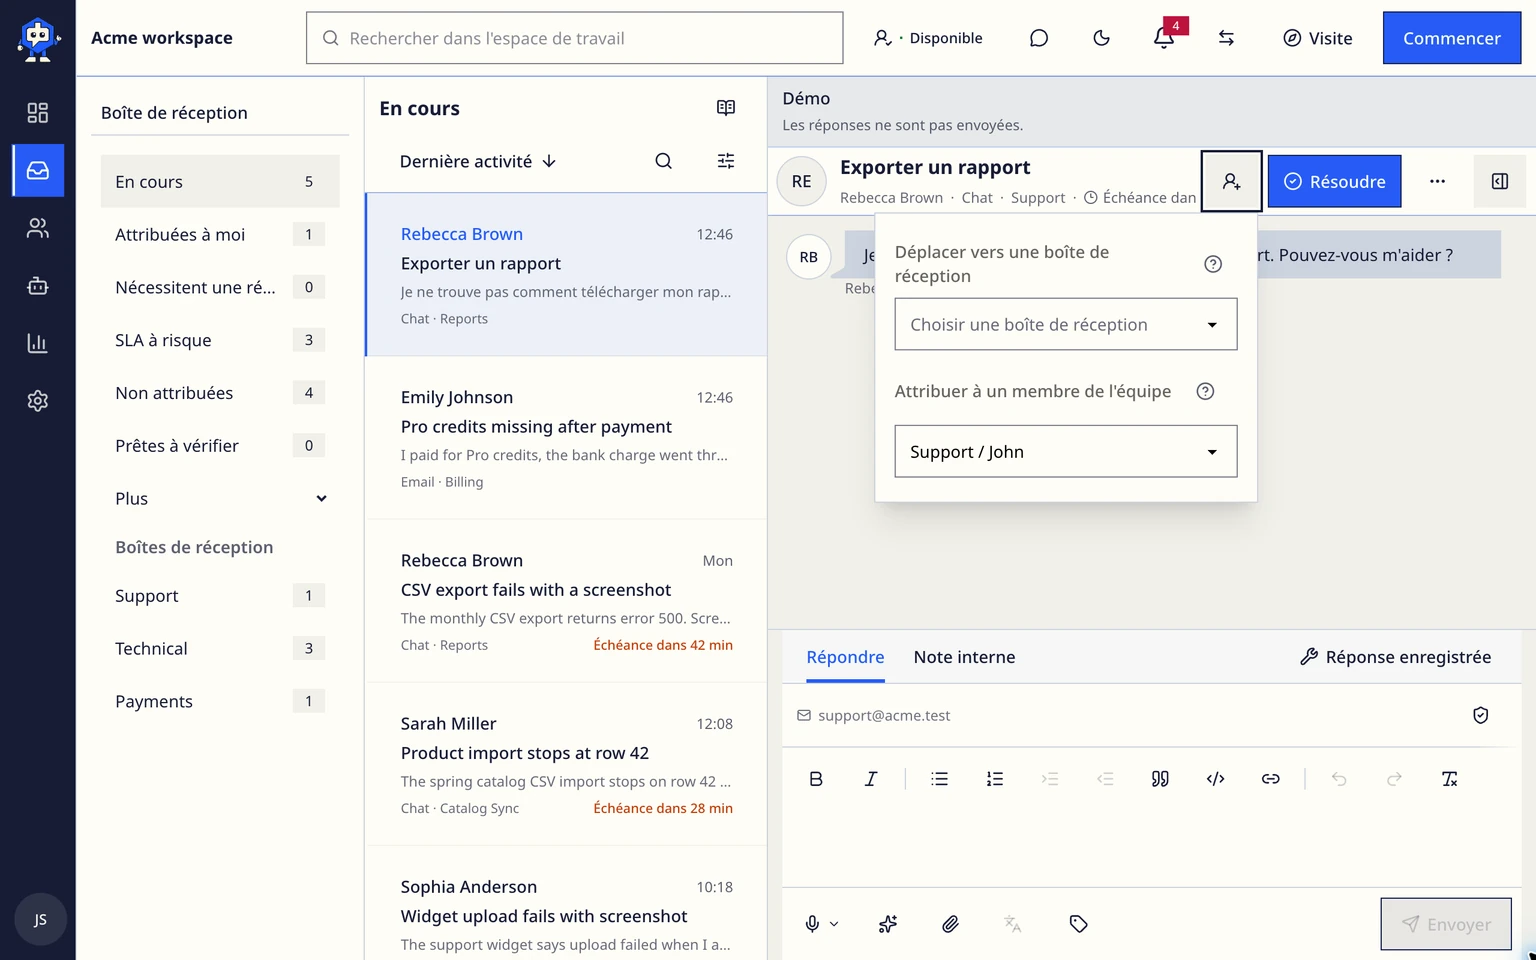Image resolution: width=1536 pixels, height=960 pixels.
Task: Click the assign member person-plus icon
Action: tap(1231, 181)
